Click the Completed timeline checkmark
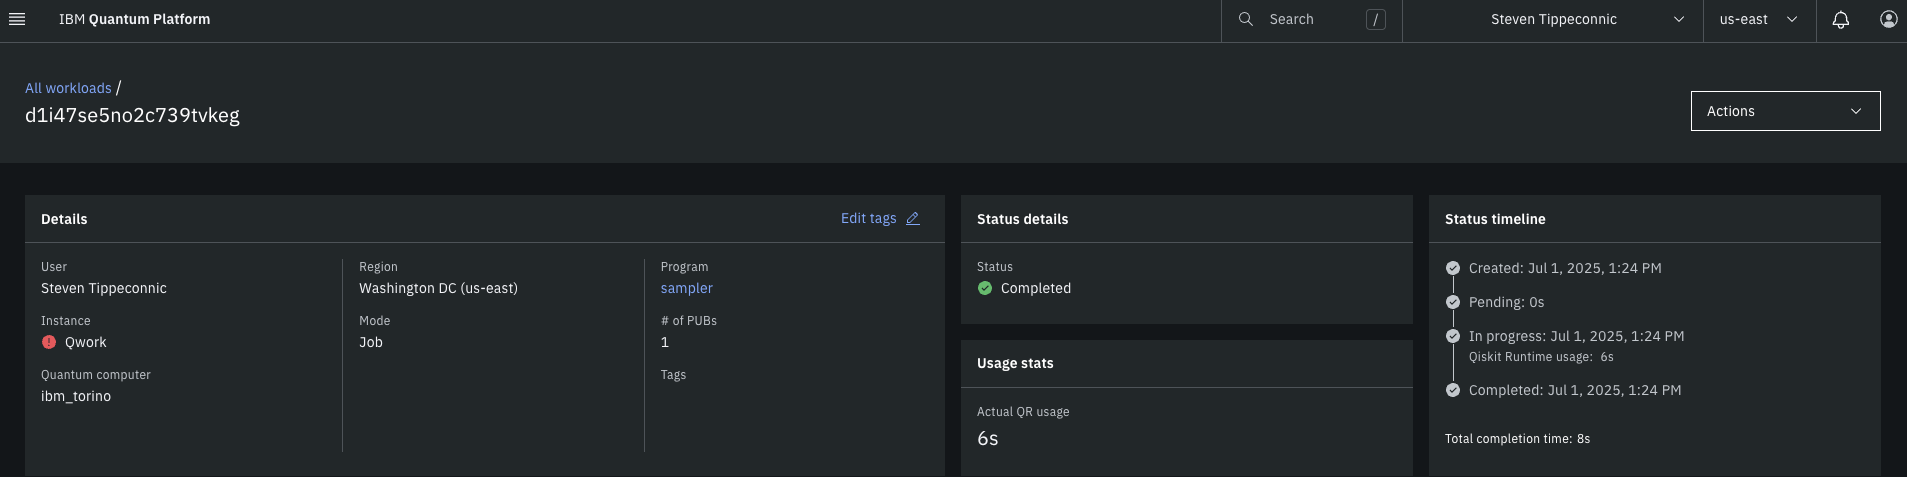Image resolution: width=1907 pixels, height=477 pixels. (x=1453, y=390)
